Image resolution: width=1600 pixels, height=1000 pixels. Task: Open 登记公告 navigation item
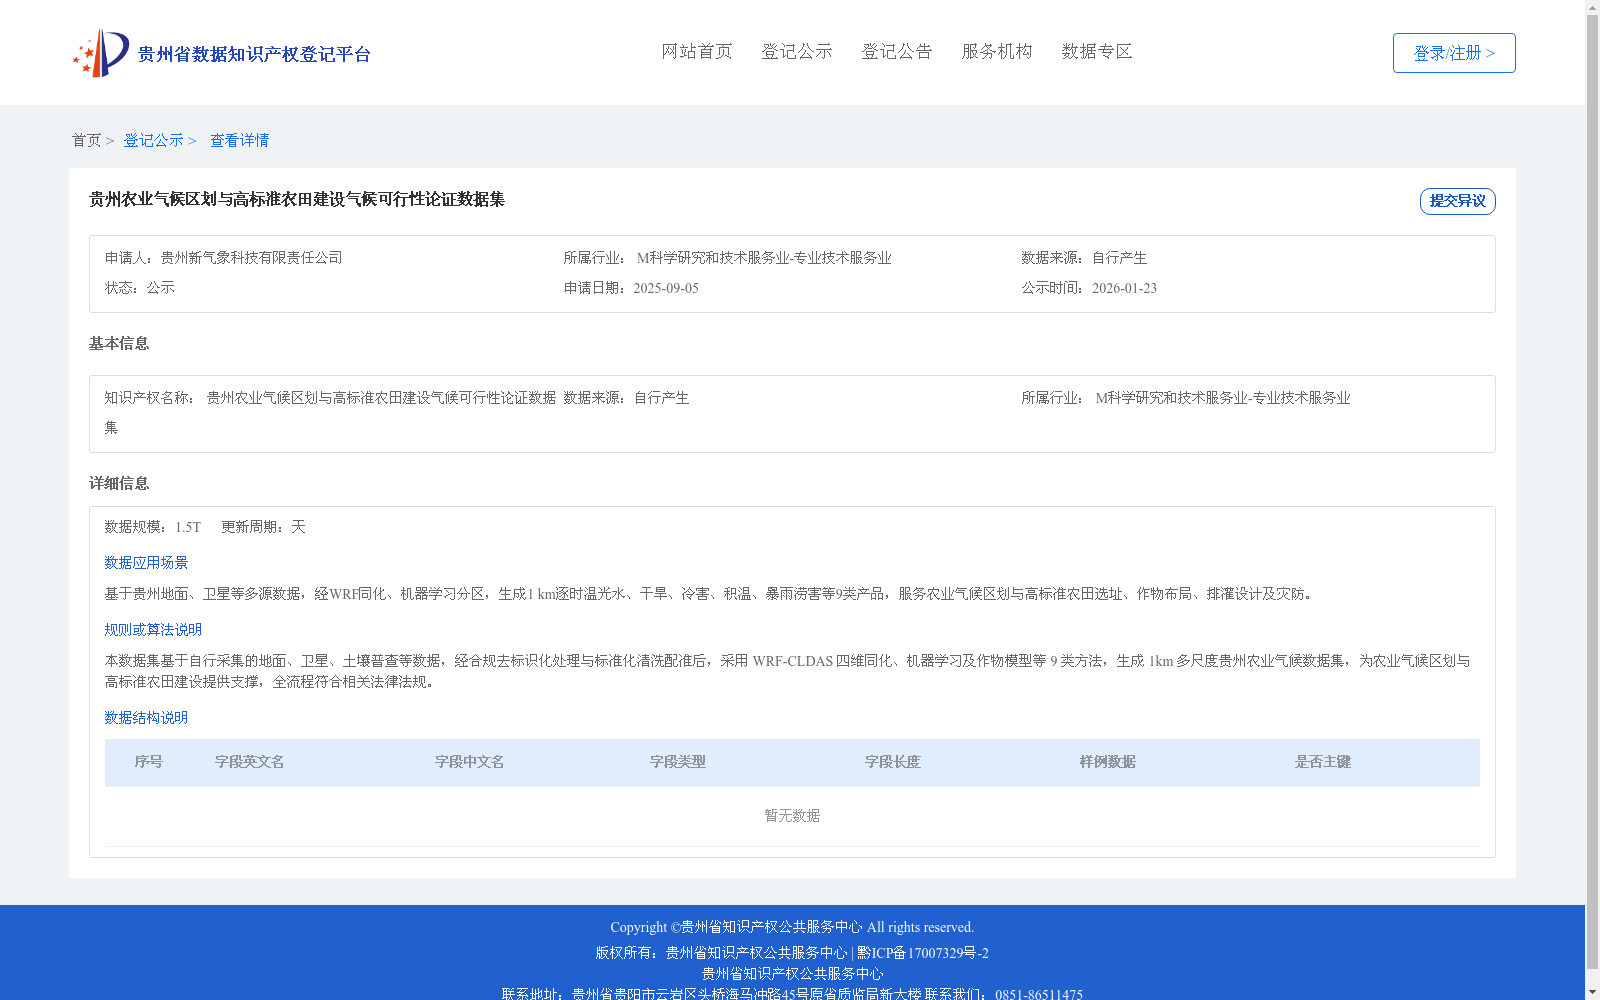[897, 52]
